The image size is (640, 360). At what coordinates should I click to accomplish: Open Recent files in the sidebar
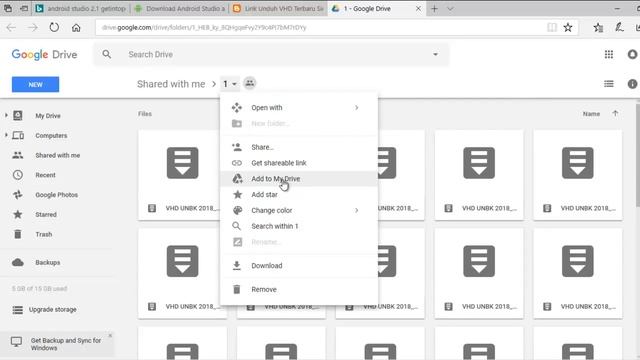[x=45, y=175]
